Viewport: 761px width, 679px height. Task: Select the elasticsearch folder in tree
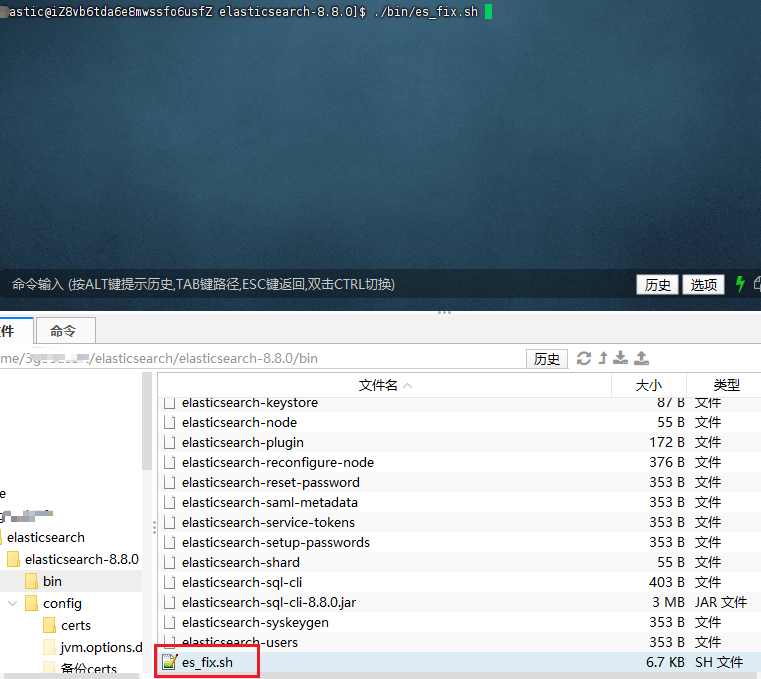tap(46, 538)
